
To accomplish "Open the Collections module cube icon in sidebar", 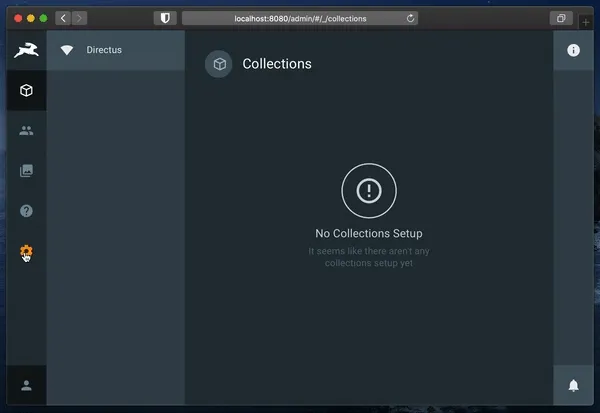I will (x=26, y=90).
